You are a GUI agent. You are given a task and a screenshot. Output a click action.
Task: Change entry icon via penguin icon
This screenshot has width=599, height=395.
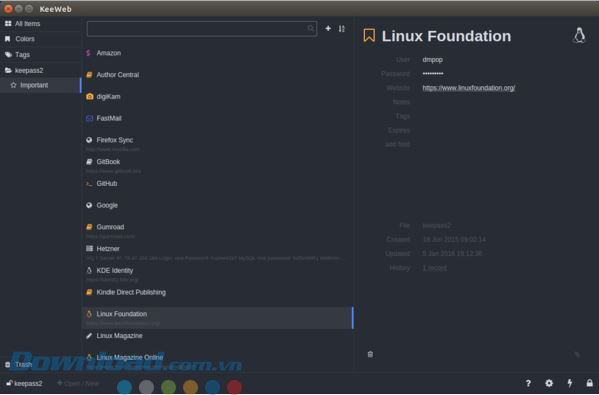[579, 36]
